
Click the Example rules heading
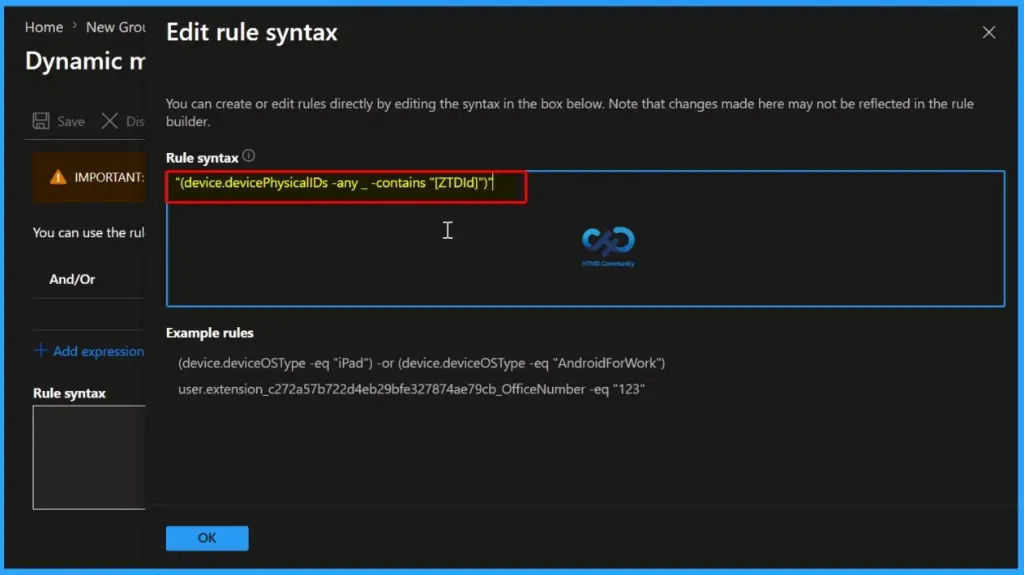(x=210, y=333)
